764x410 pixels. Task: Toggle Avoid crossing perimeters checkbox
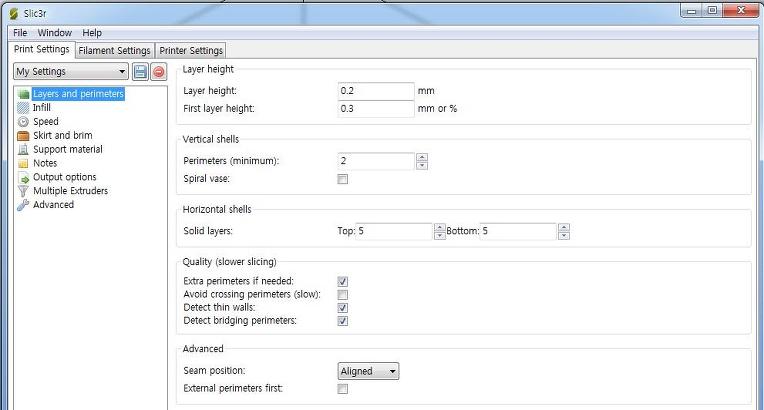click(343, 294)
